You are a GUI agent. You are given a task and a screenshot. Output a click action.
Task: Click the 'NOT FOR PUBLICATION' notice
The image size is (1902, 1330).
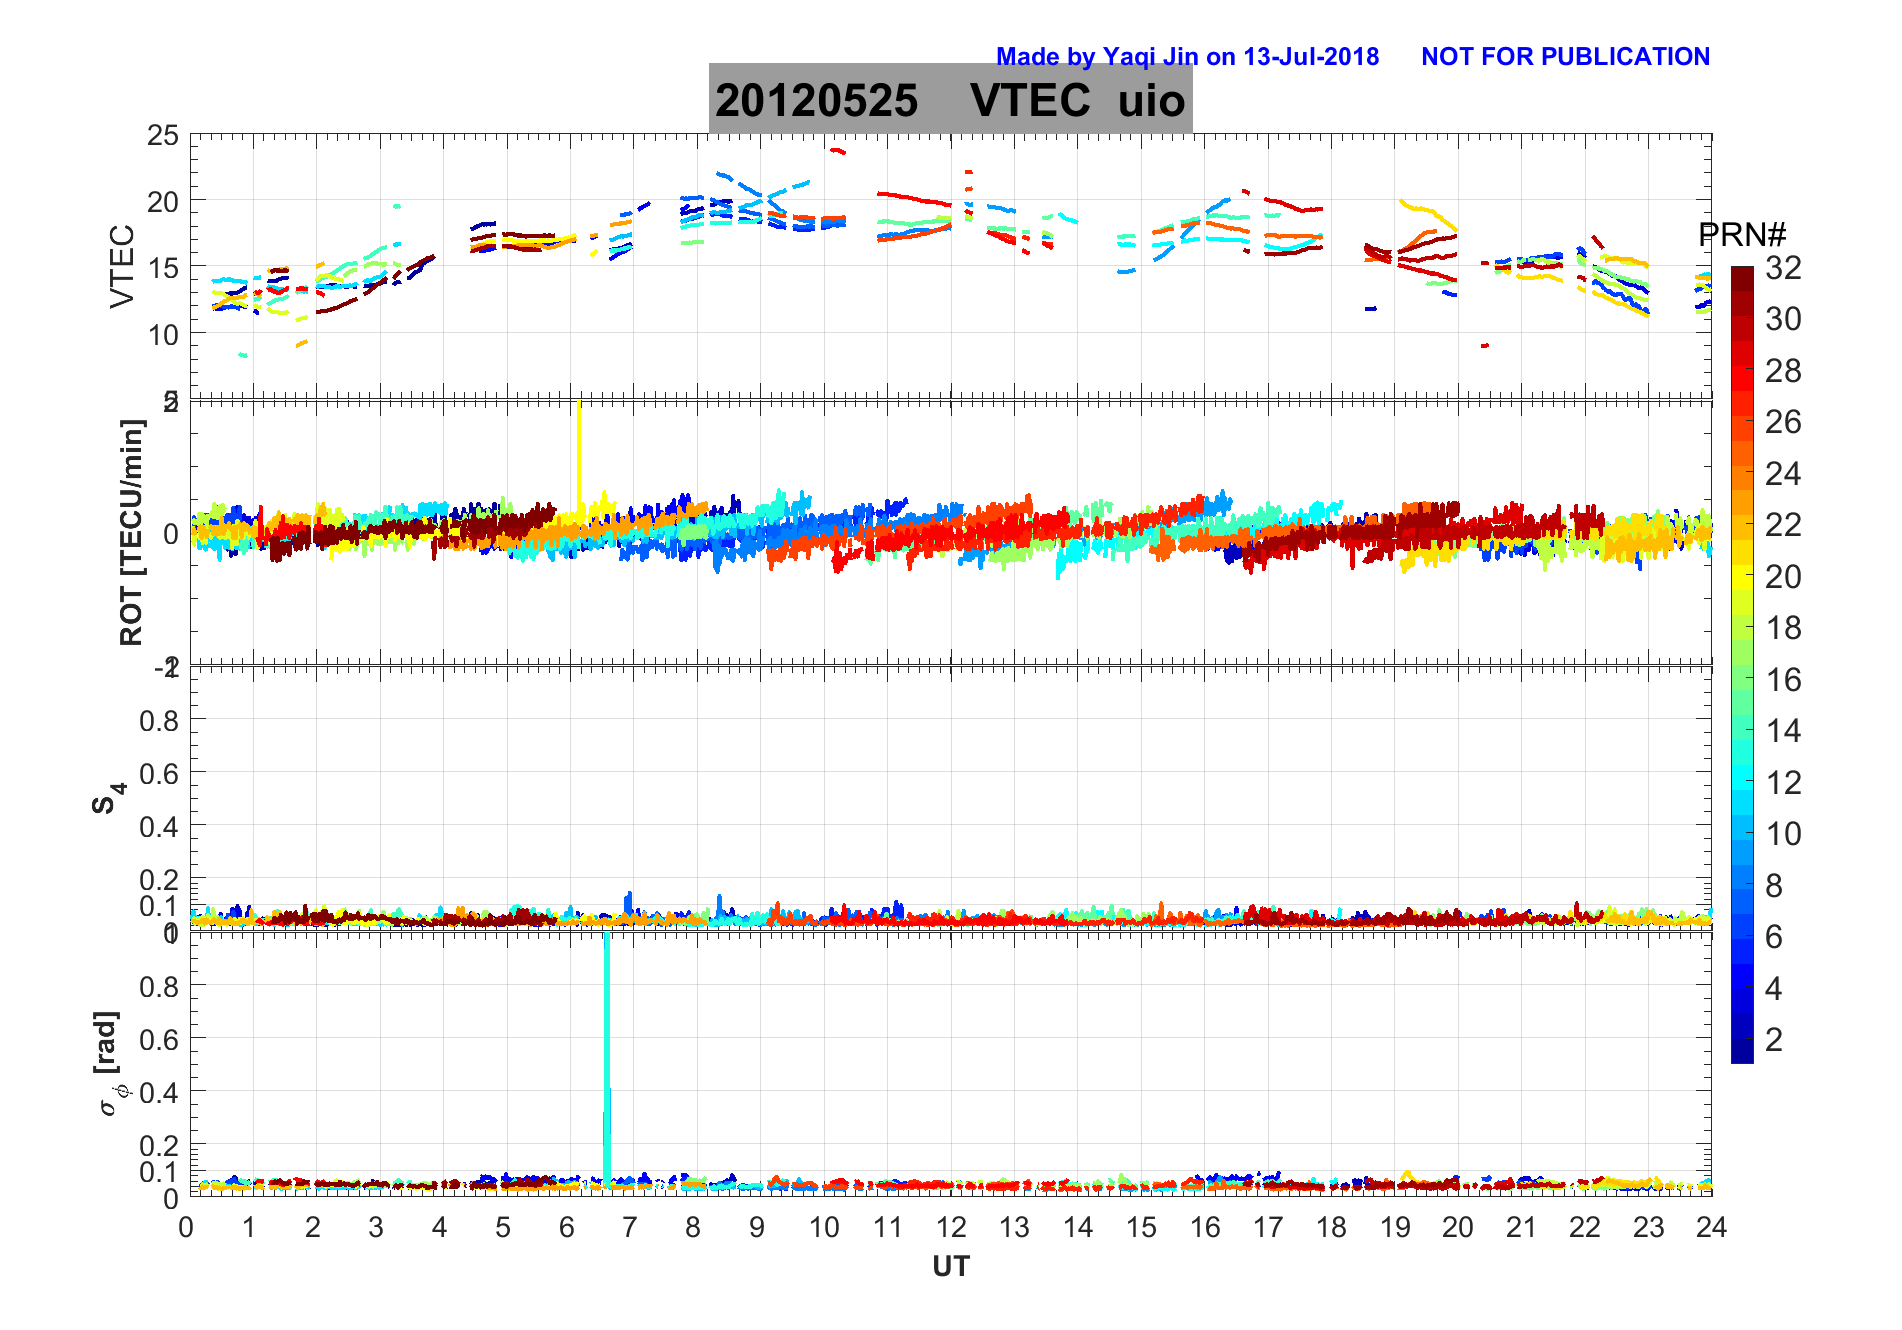(1565, 57)
